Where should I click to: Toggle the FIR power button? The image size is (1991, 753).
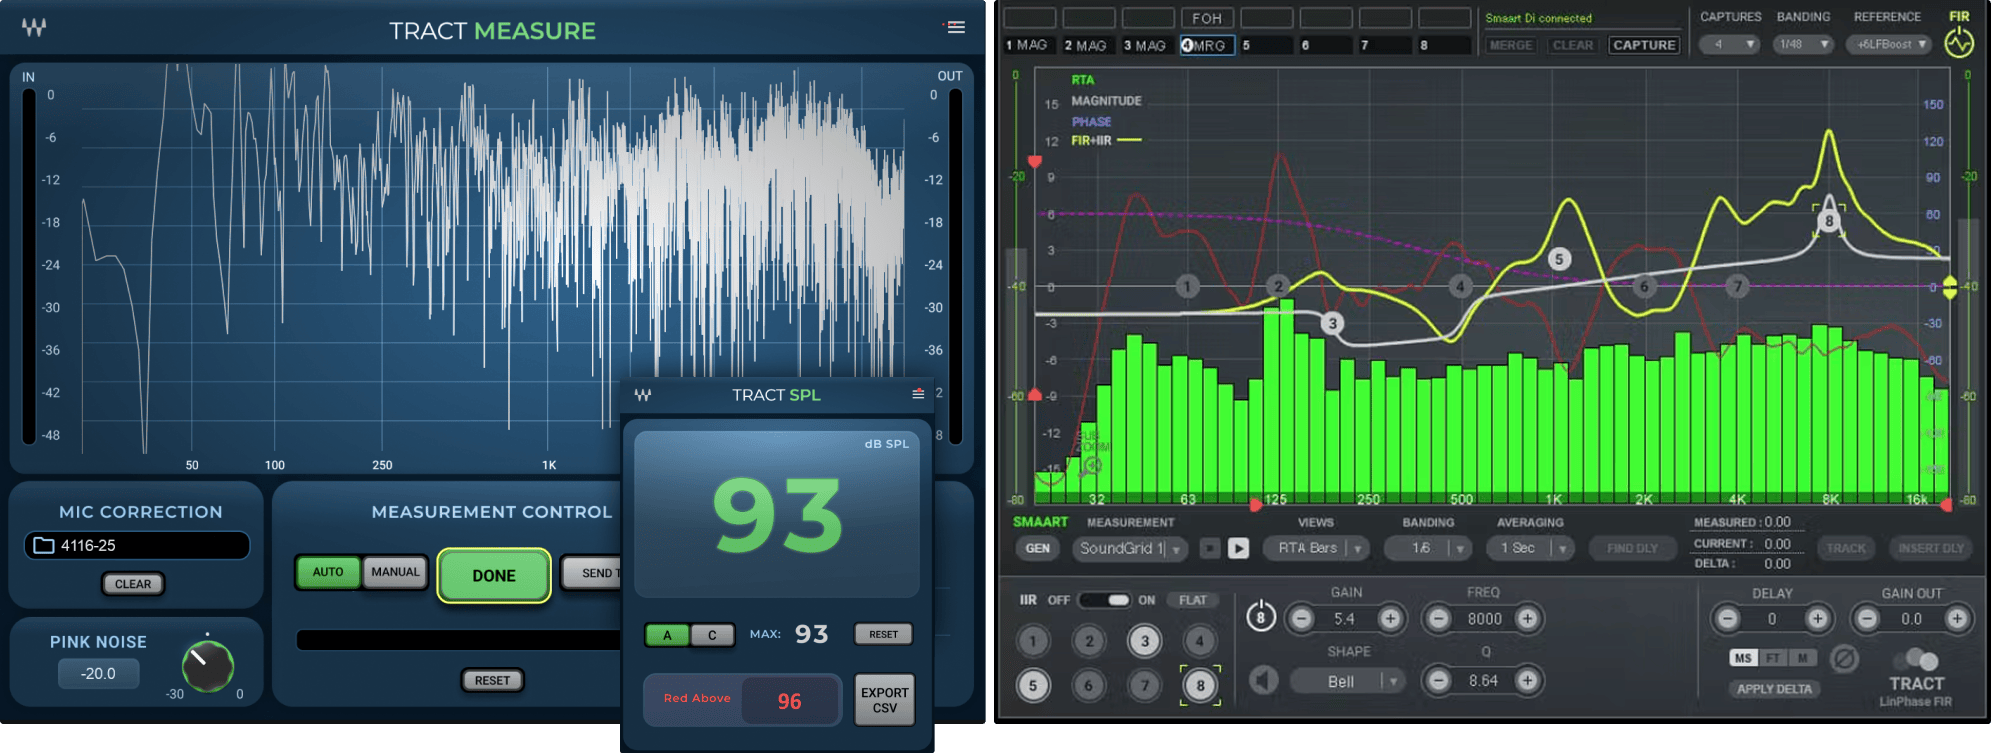pyautogui.click(x=1959, y=43)
